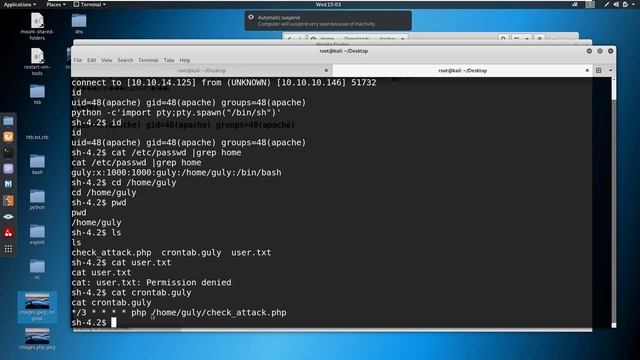This screenshot has height=360, width=640.
Task: Open the black Terminal icon in the dock
Action: coord(8,153)
